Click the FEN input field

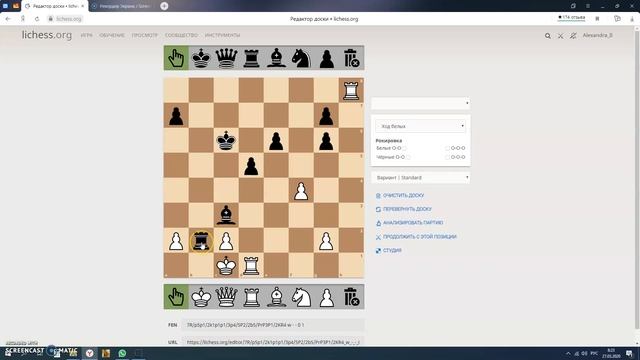[273, 325]
